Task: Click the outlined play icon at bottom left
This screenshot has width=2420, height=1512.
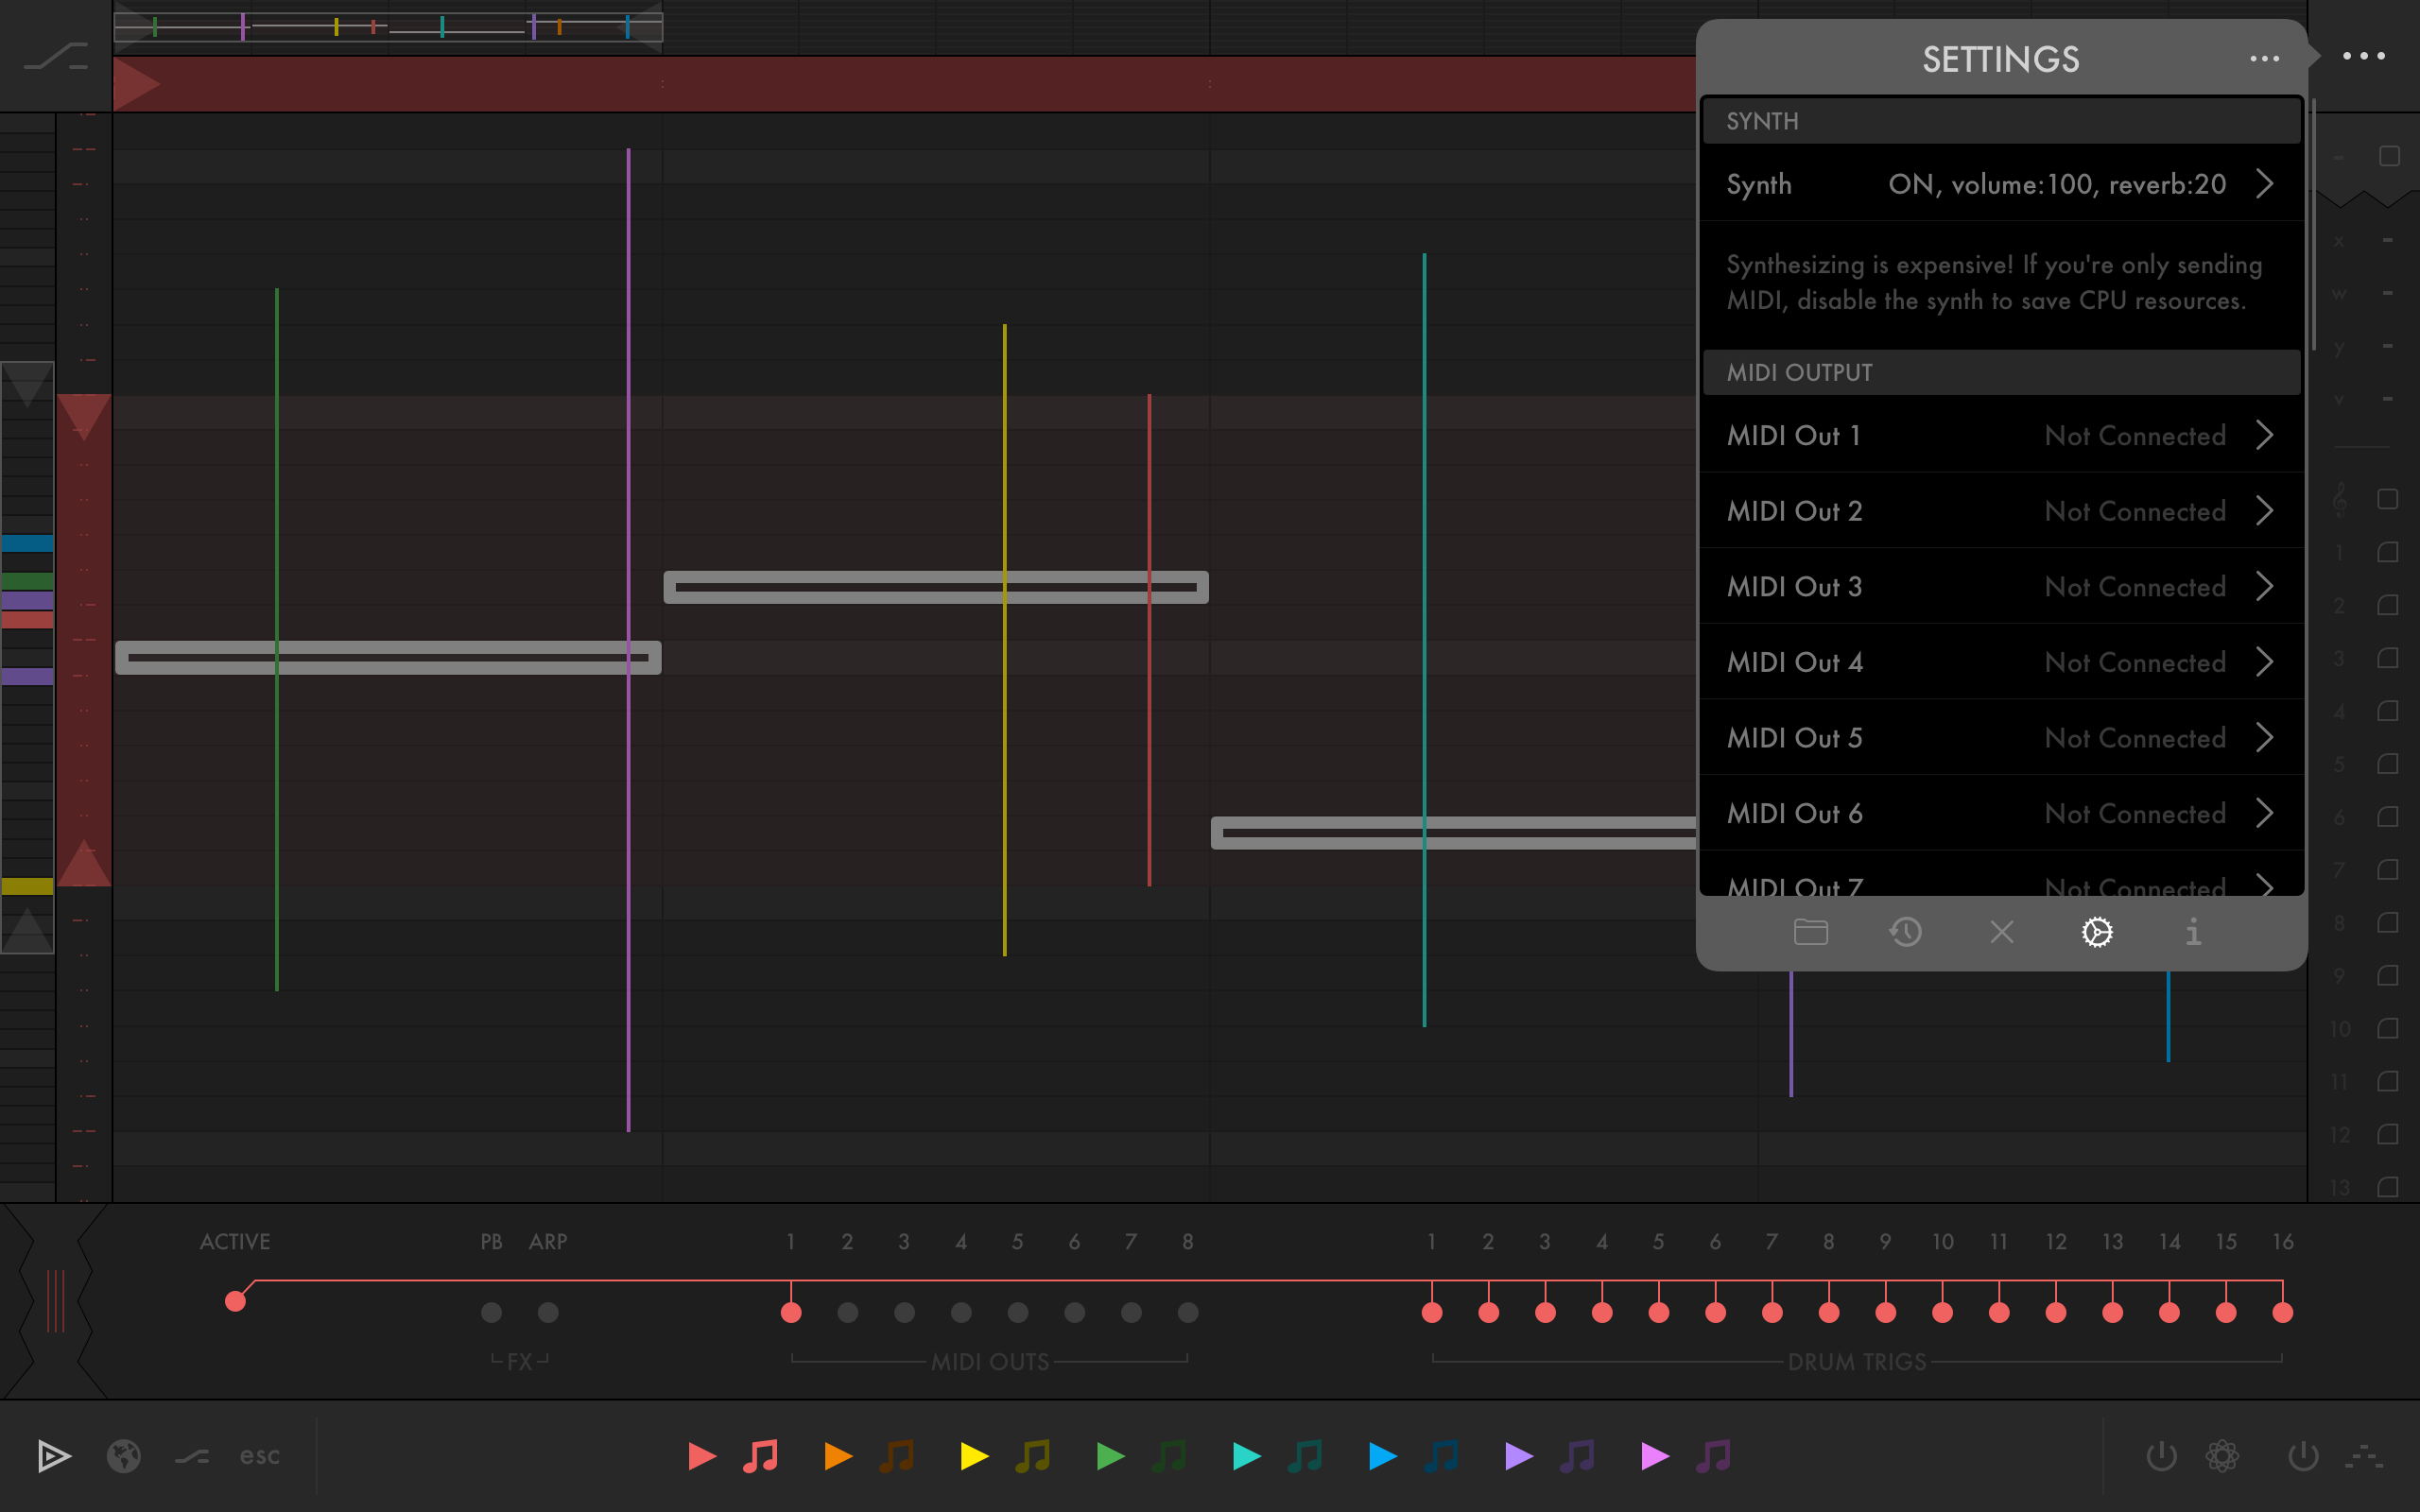Action: coord(54,1456)
